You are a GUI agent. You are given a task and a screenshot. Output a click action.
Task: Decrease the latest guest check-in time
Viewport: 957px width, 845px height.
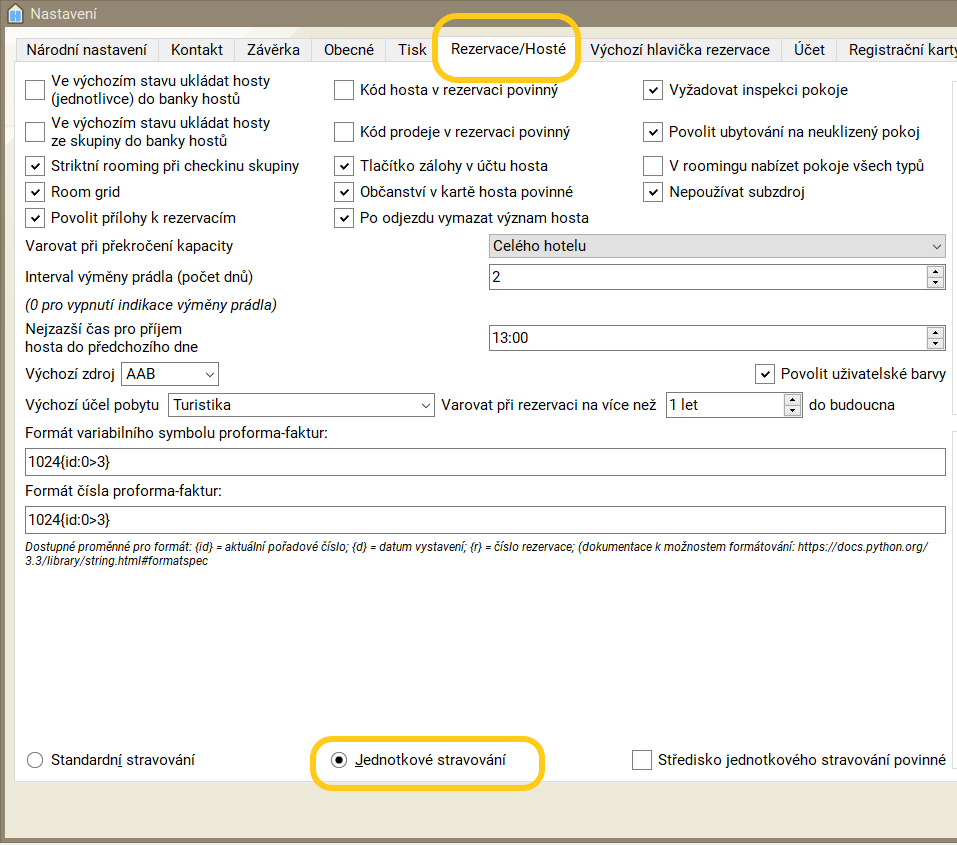pyautogui.click(x=935, y=344)
